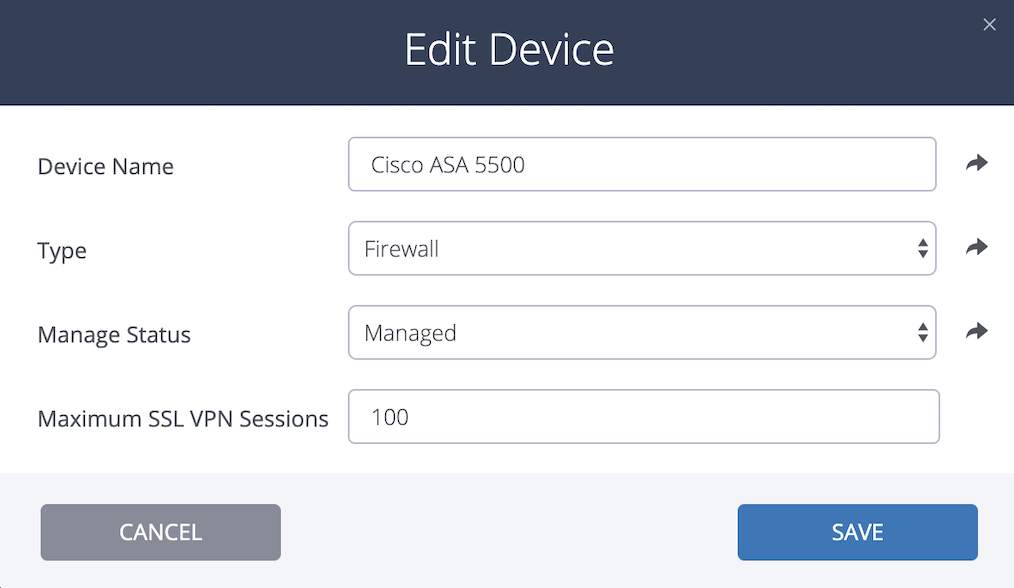Click the arrow icon beside Device Name
The image size is (1014, 588).
(976, 163)
